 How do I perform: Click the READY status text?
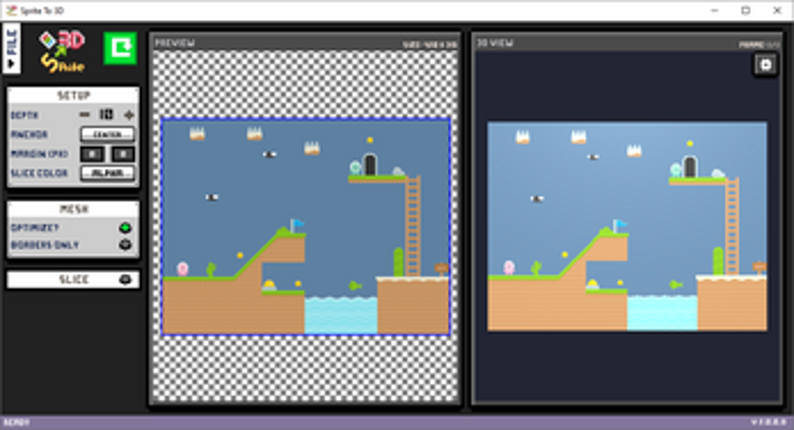pyautogui.click(x=16, y=422)
